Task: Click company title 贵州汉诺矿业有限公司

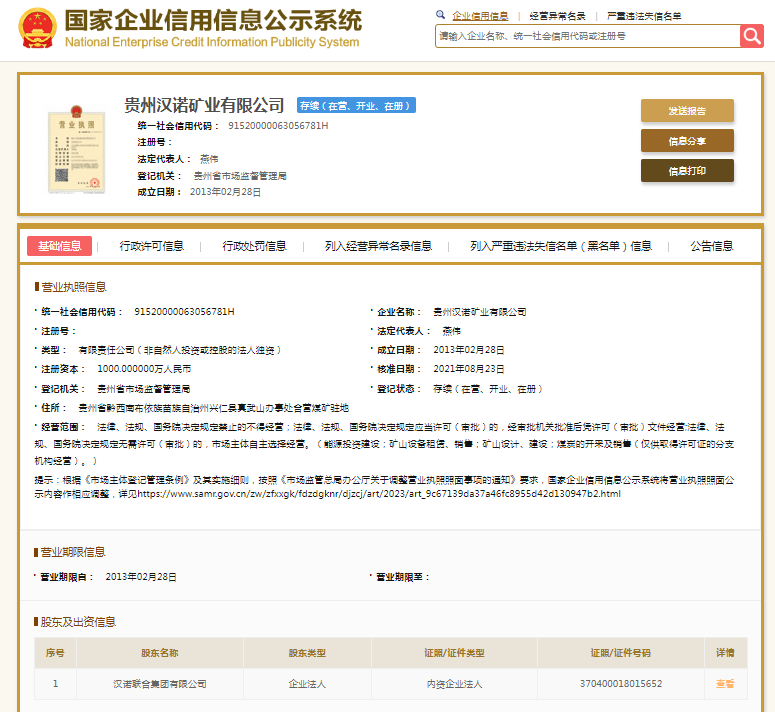Action: point(204,105)
